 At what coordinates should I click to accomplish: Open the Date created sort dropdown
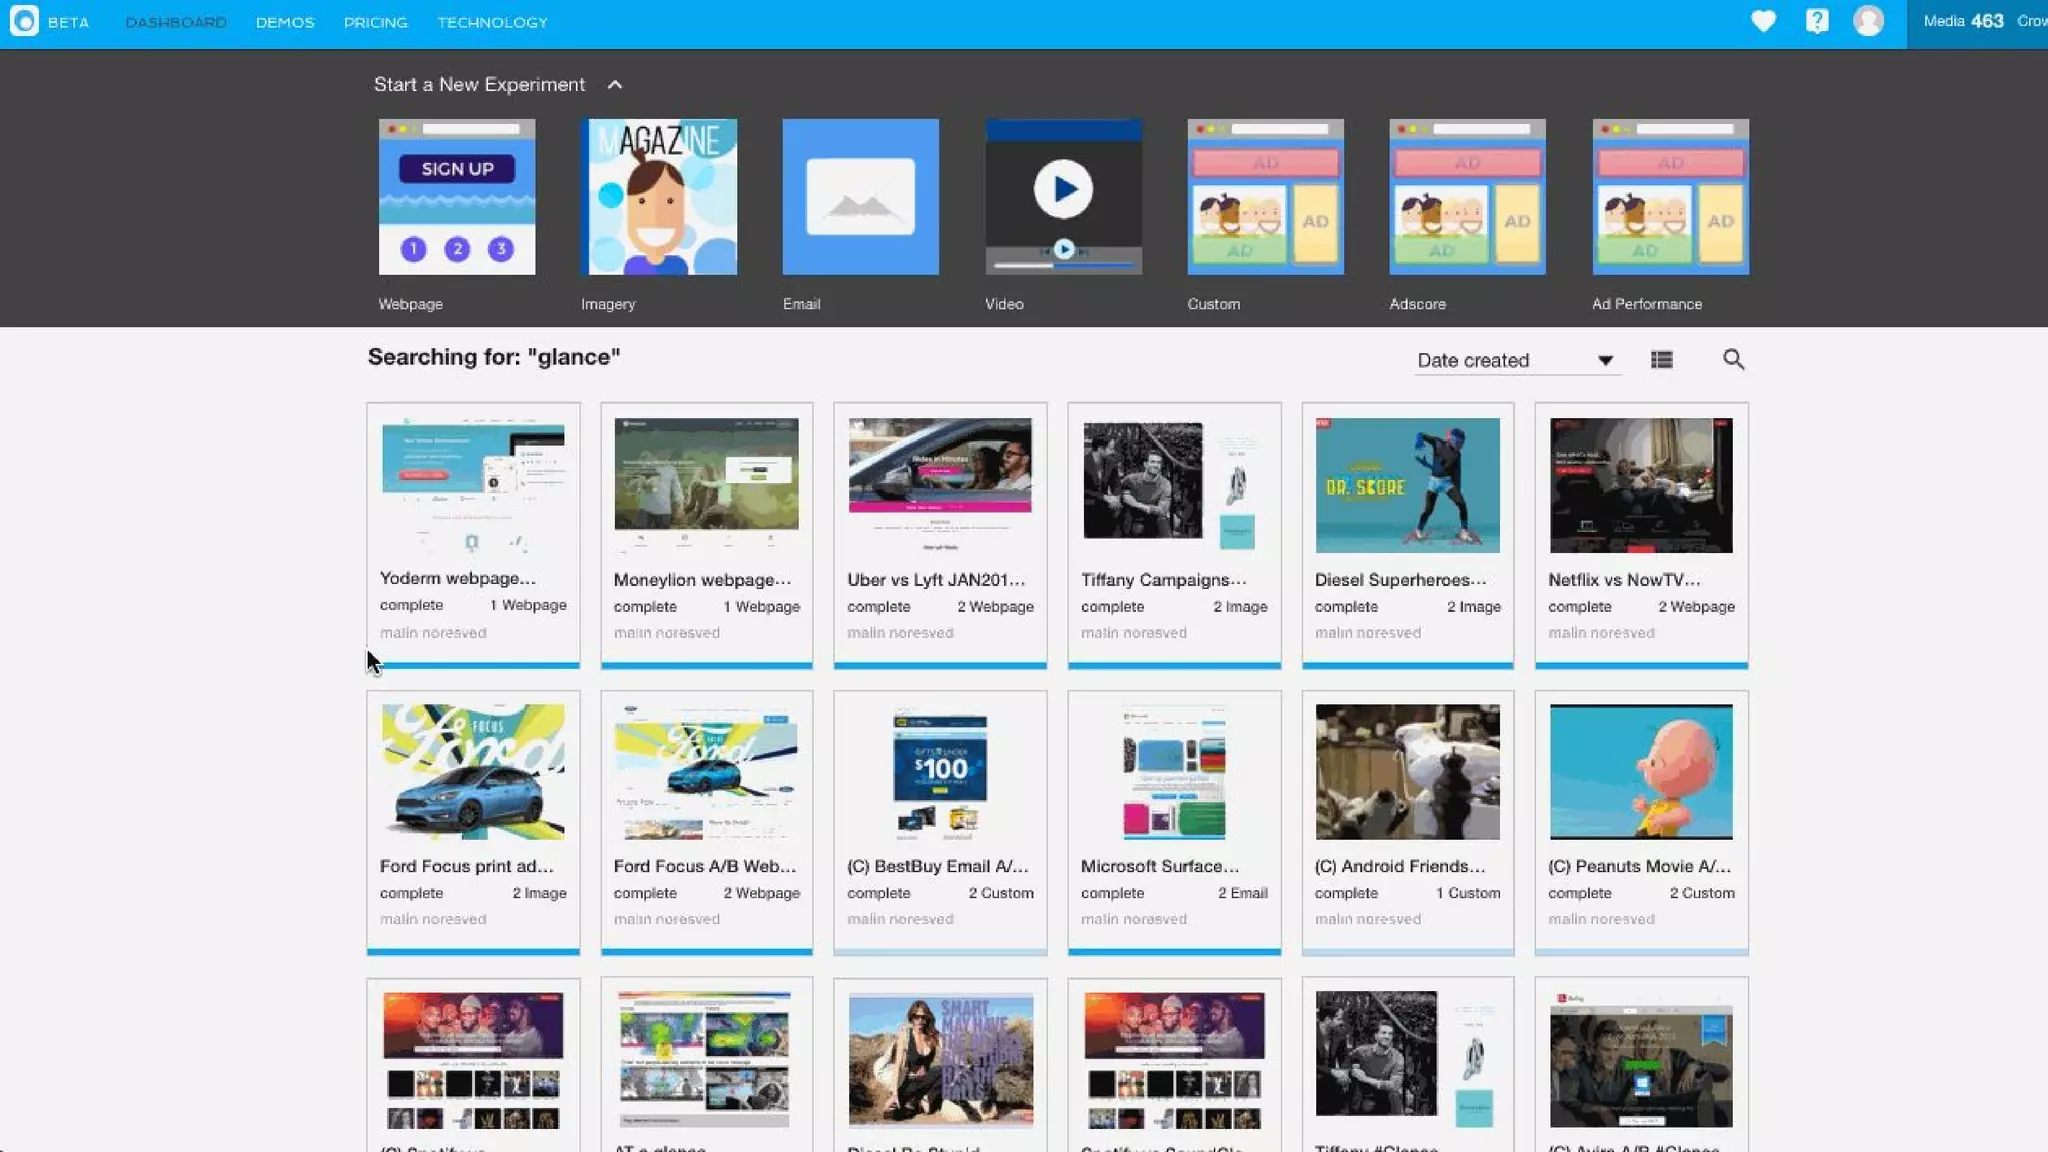pos(1516,360)
